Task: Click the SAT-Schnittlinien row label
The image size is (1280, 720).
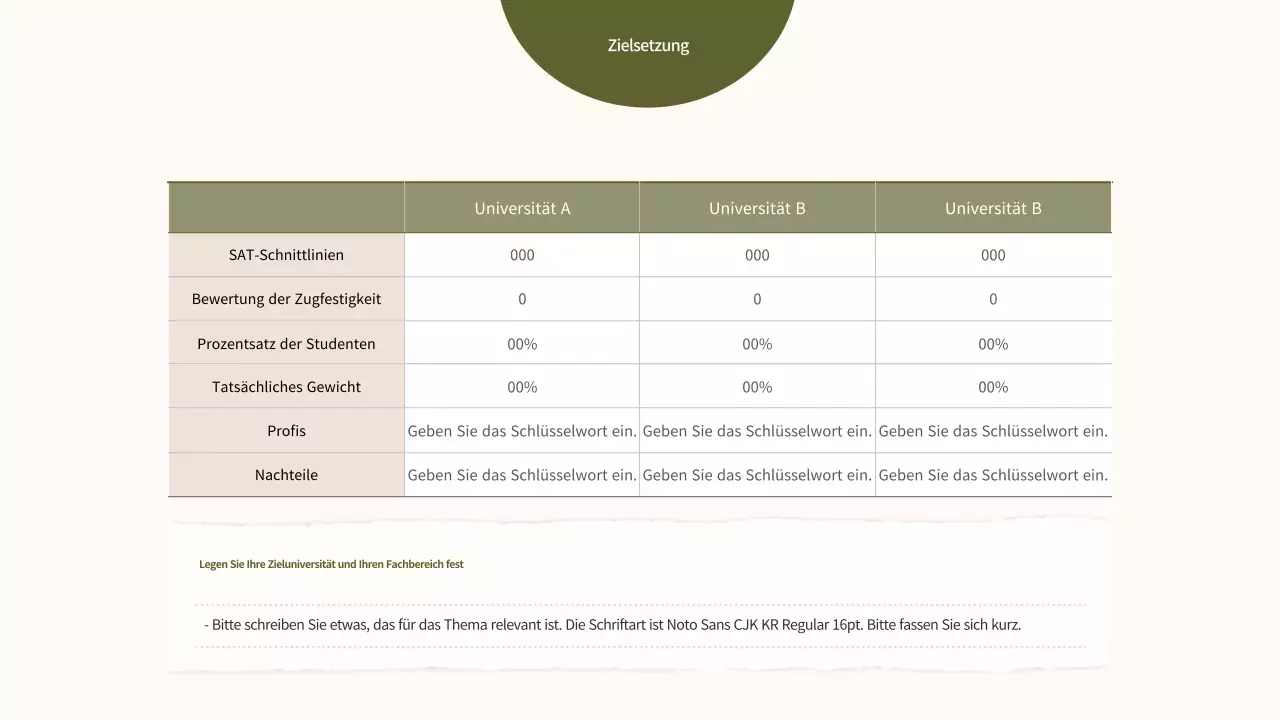Action: pos(286,254)
